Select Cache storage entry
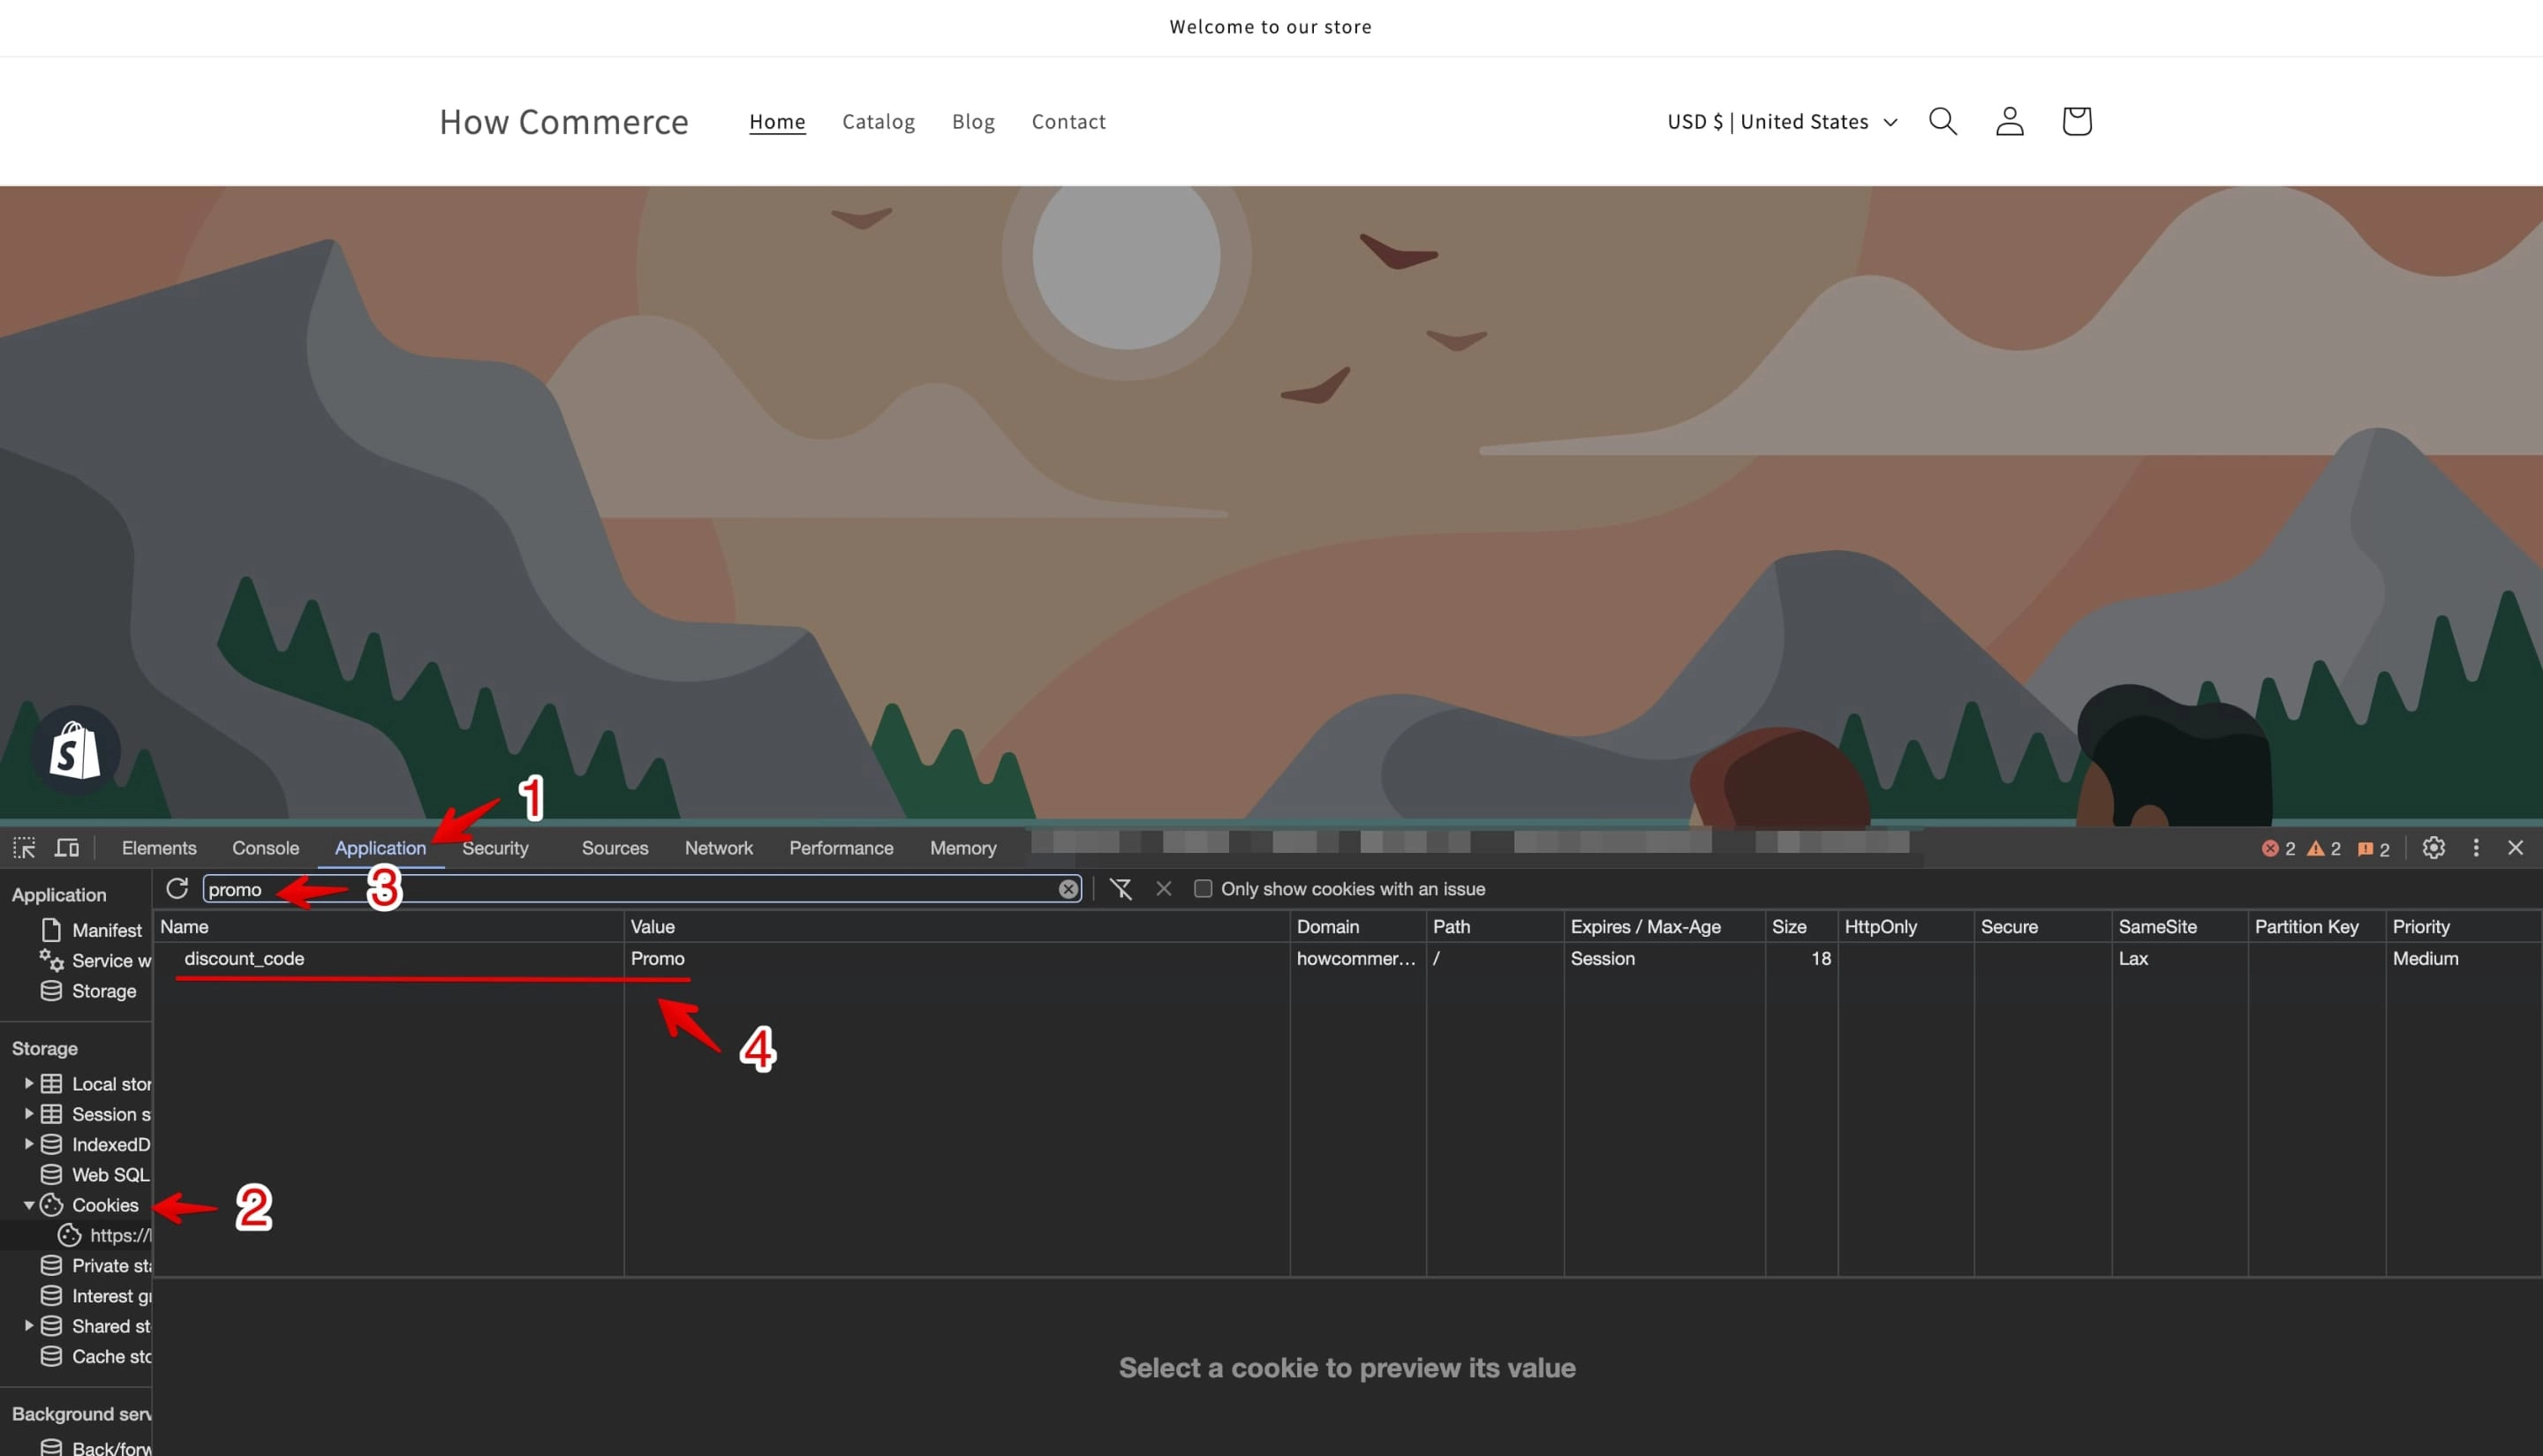Image resolution: width=2543 pixels, height=1456 pixels. [x=96, y=1357]
